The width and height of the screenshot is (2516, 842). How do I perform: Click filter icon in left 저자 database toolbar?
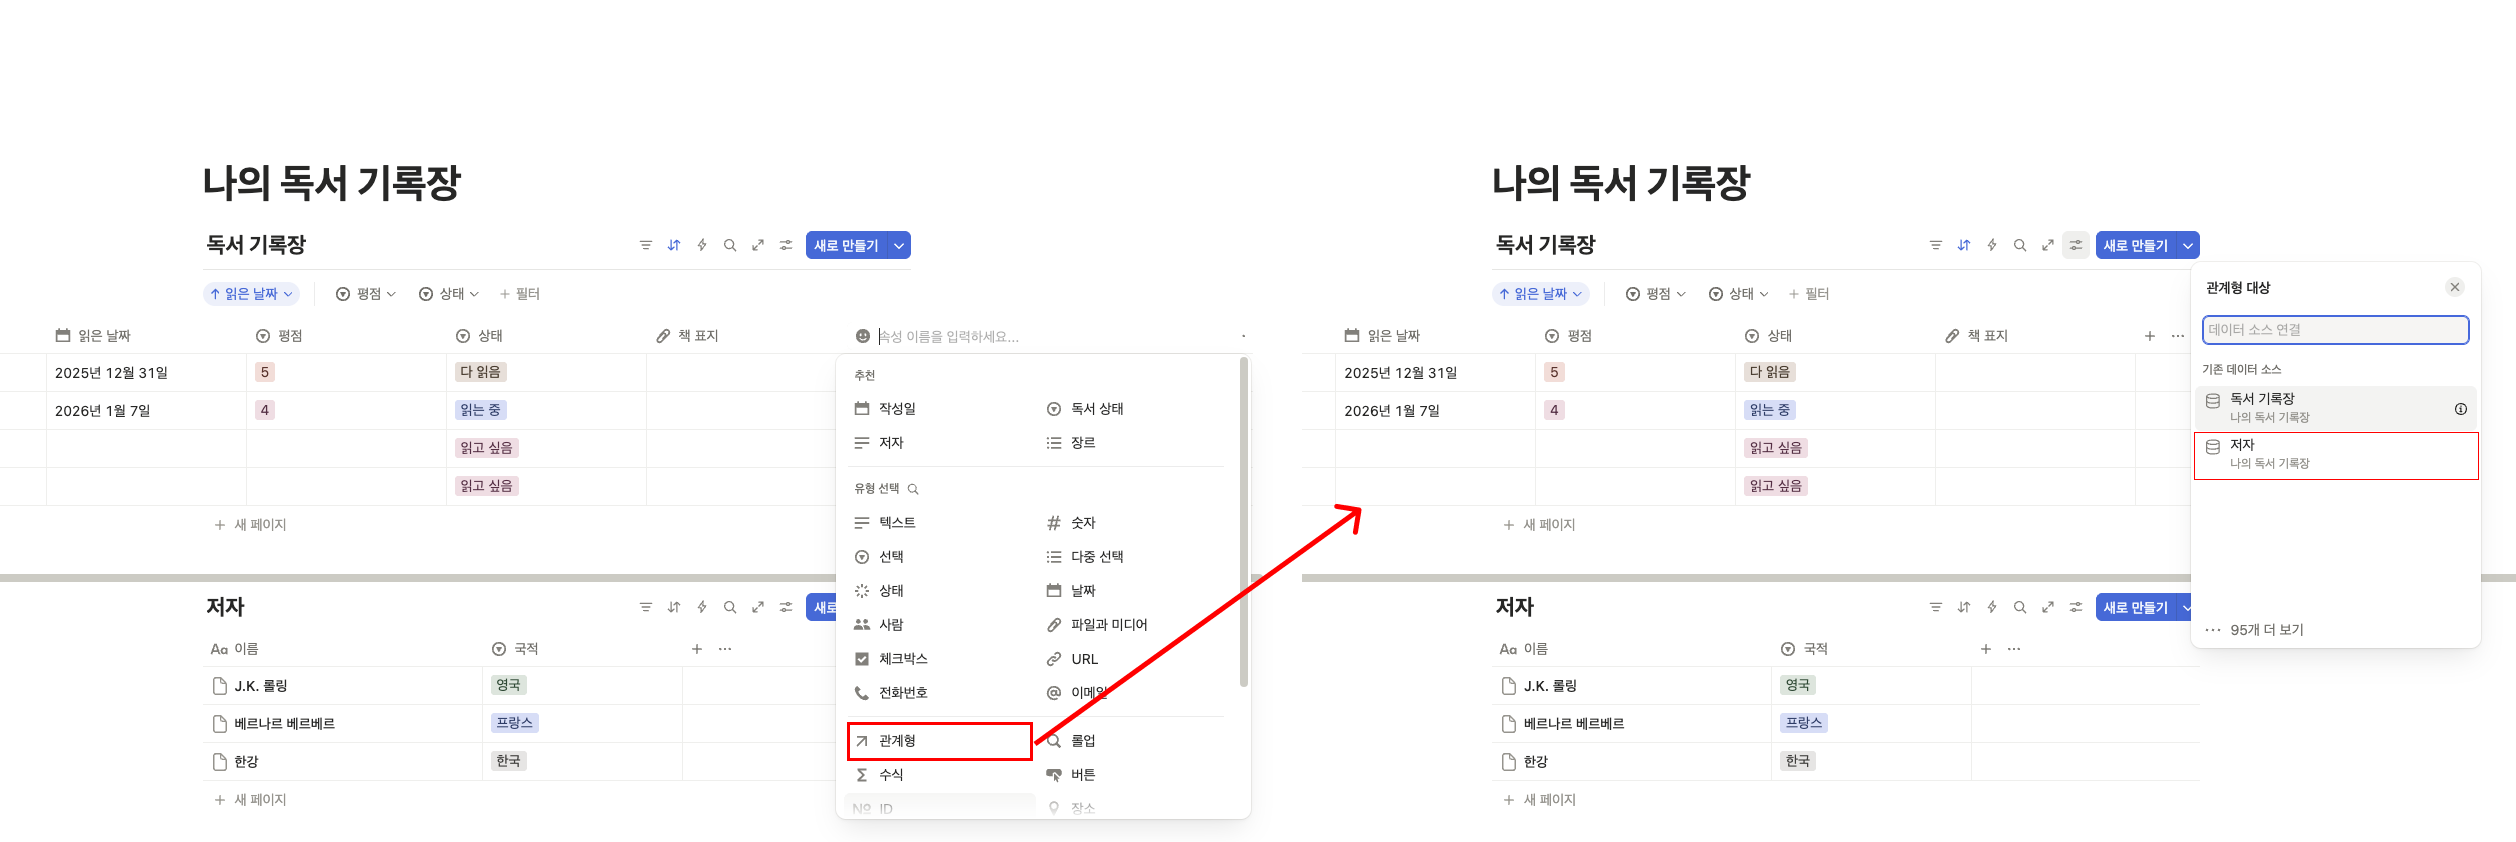click(646, 607)
